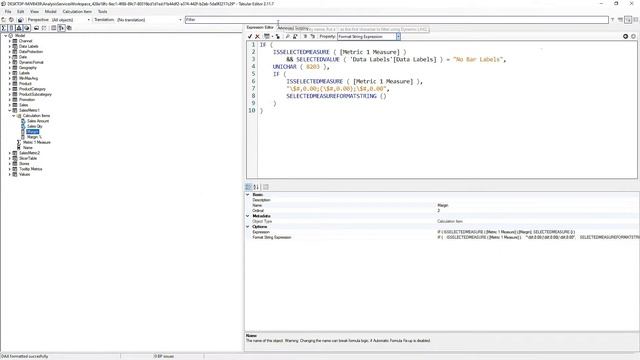The height and width of the screenshot is (360, 640).
Task: Click the Filter text field
Action: [396, 20]
